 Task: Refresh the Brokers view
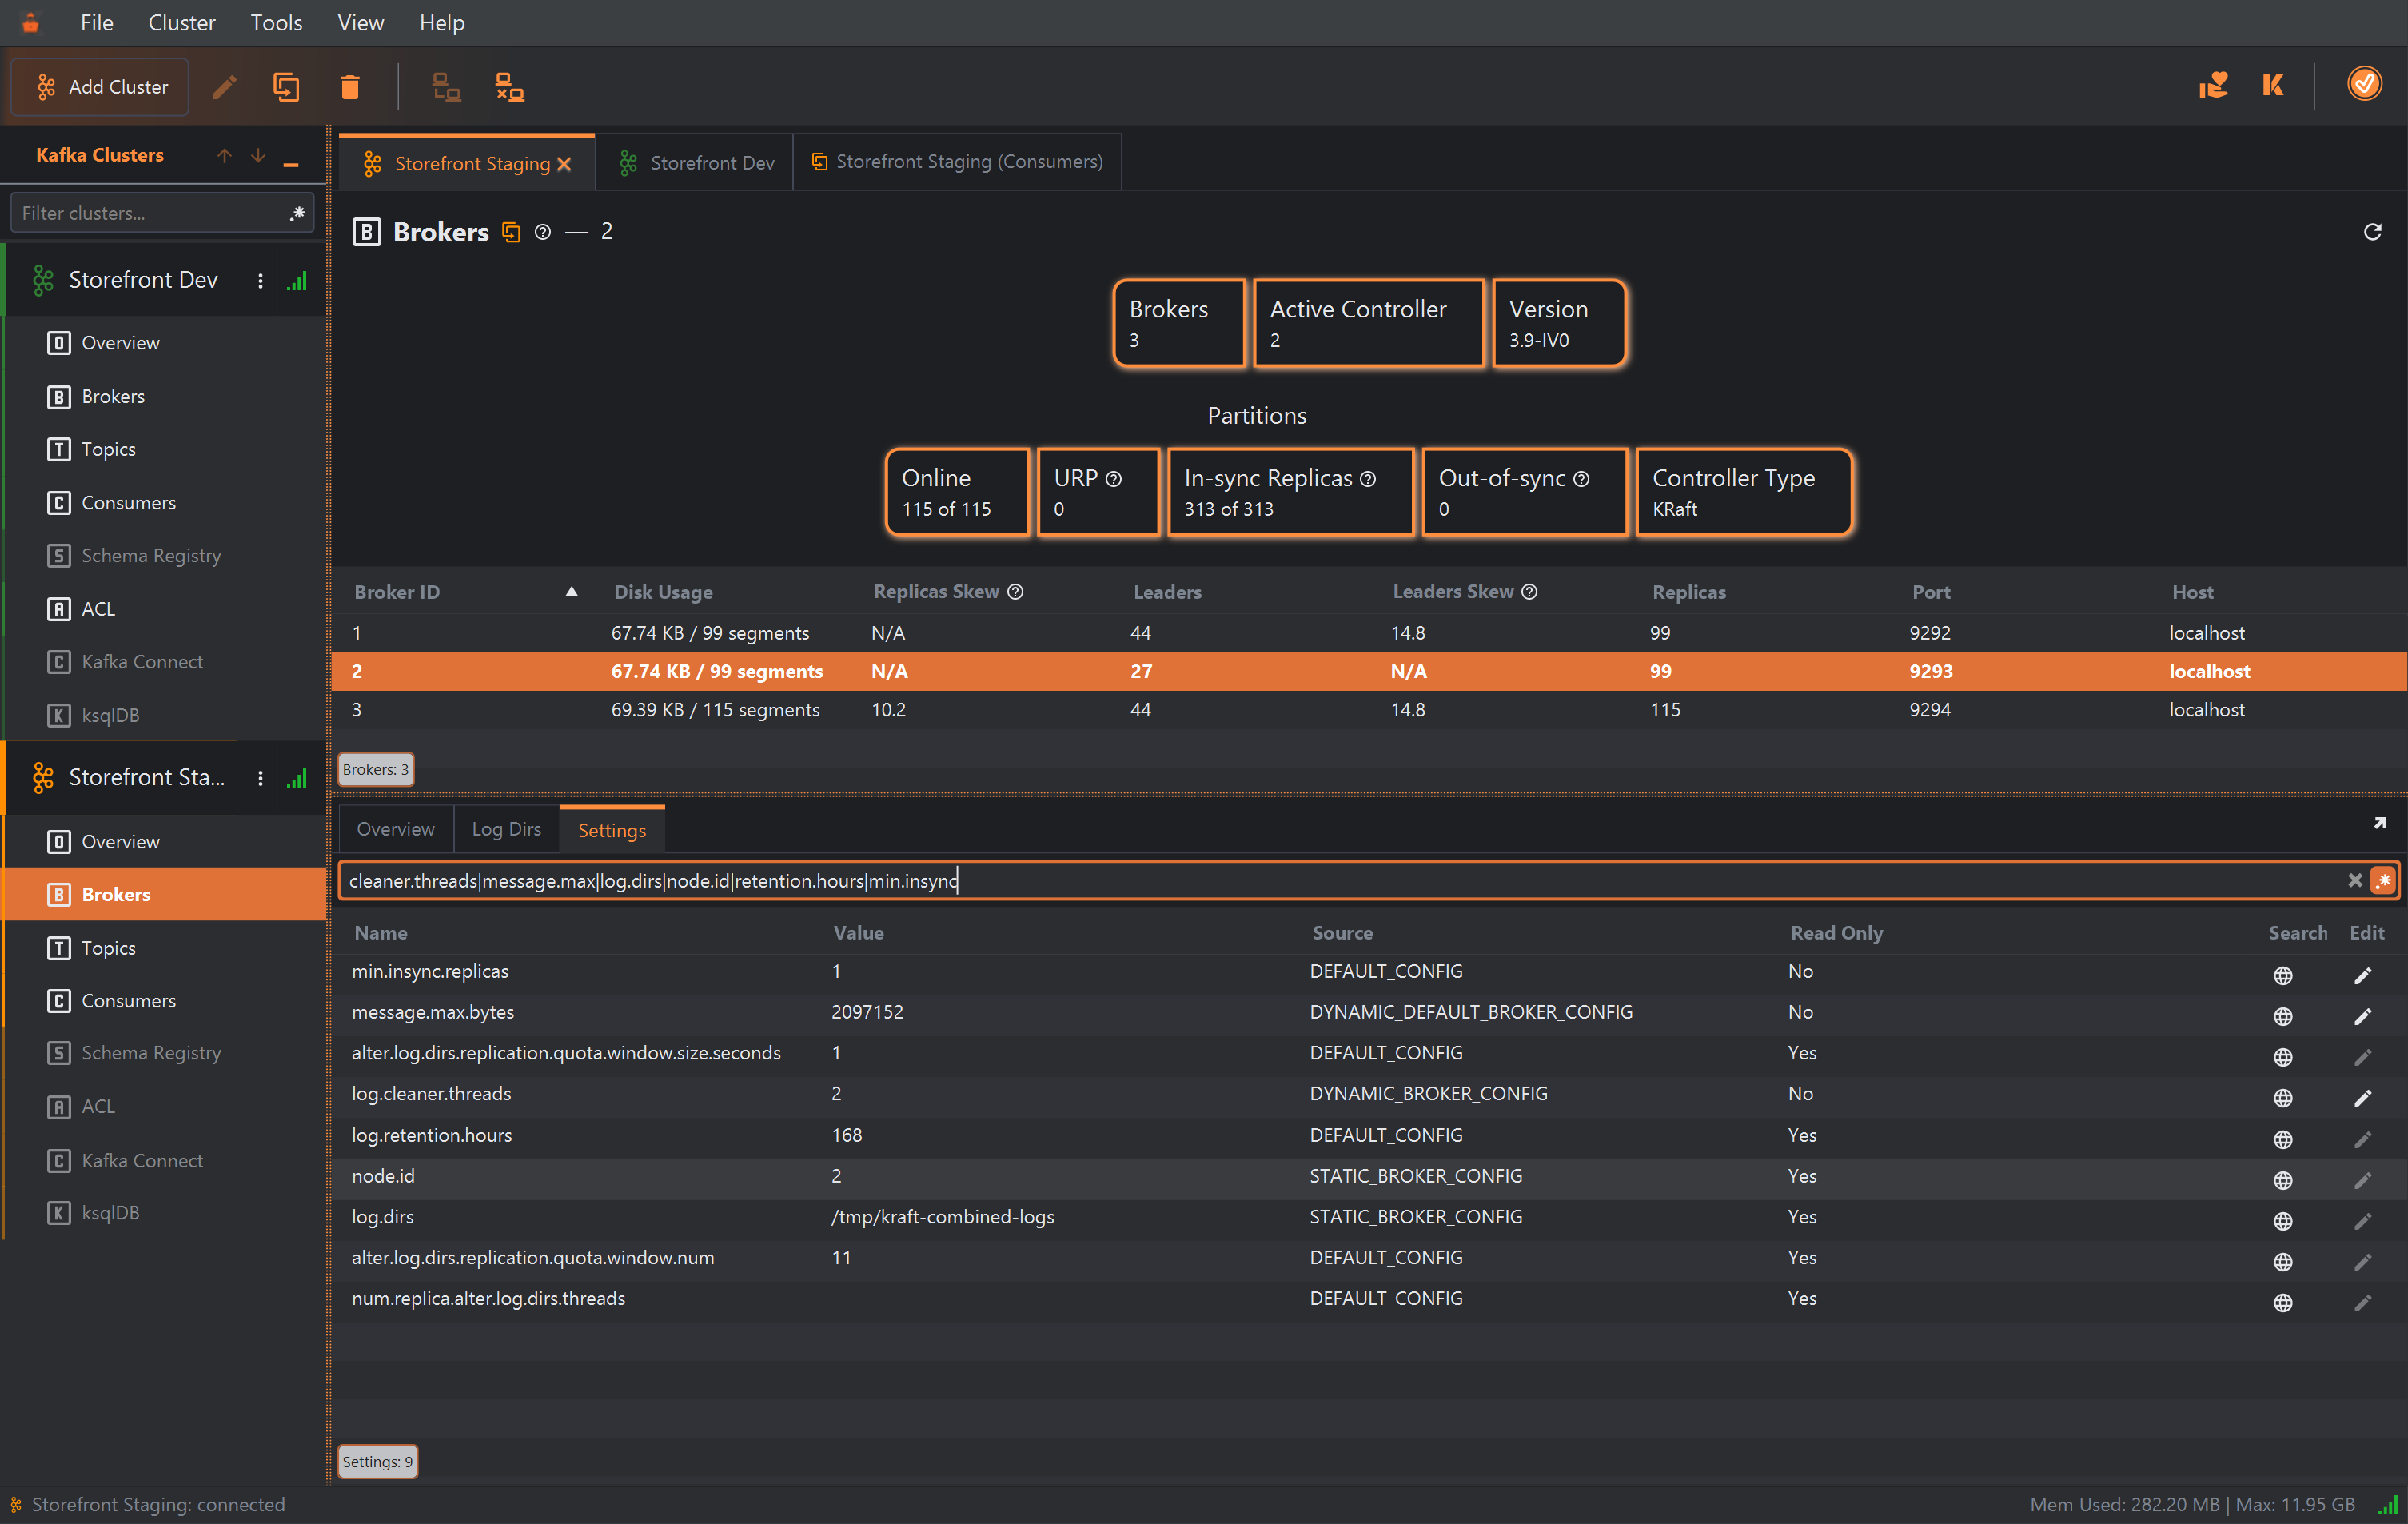(2372, 232)
